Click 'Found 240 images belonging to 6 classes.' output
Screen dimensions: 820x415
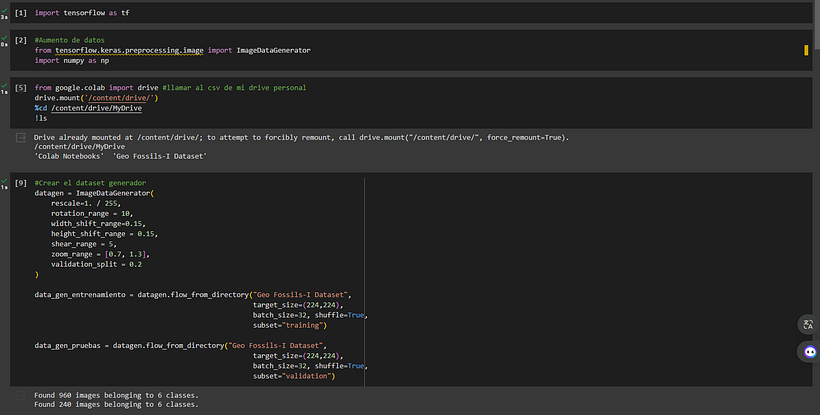coord(116,404)
